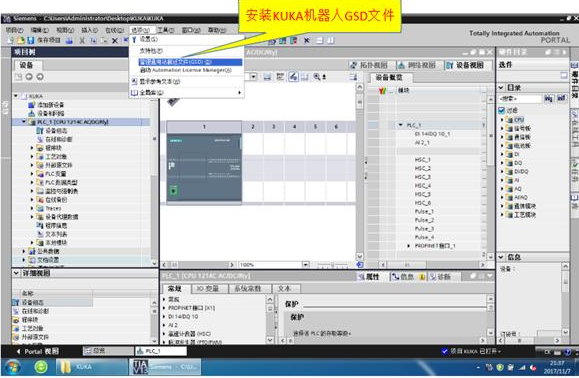Image resolution: width=579 pixels, height=378 pixels.
Task: Click the delete X toolbar icon
Action: 115,41
